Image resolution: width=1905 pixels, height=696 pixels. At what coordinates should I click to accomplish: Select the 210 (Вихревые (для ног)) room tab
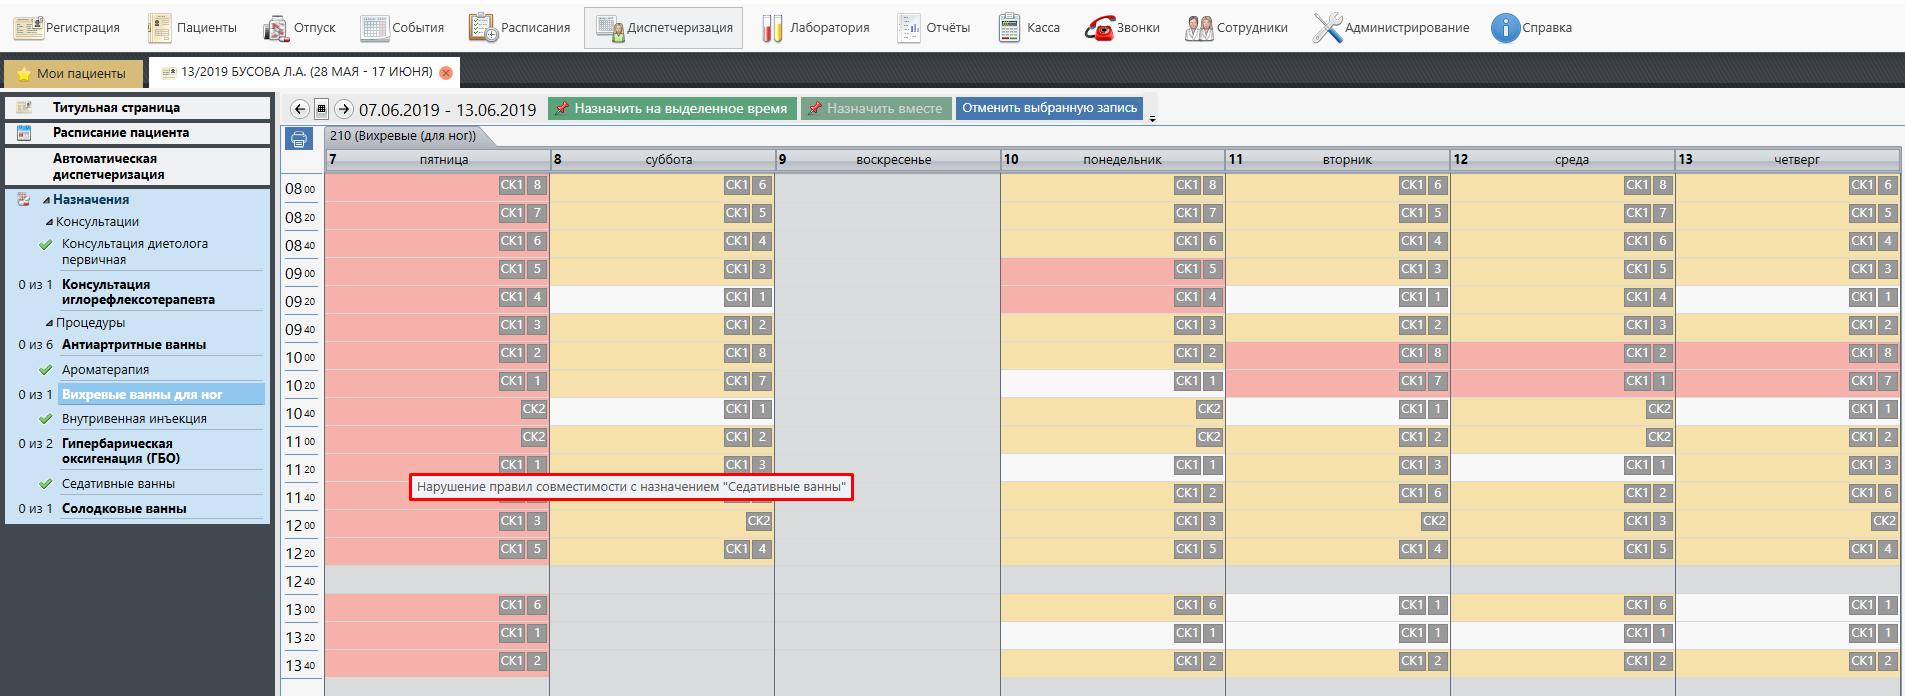pyautogui.click(x=403, y=136)
